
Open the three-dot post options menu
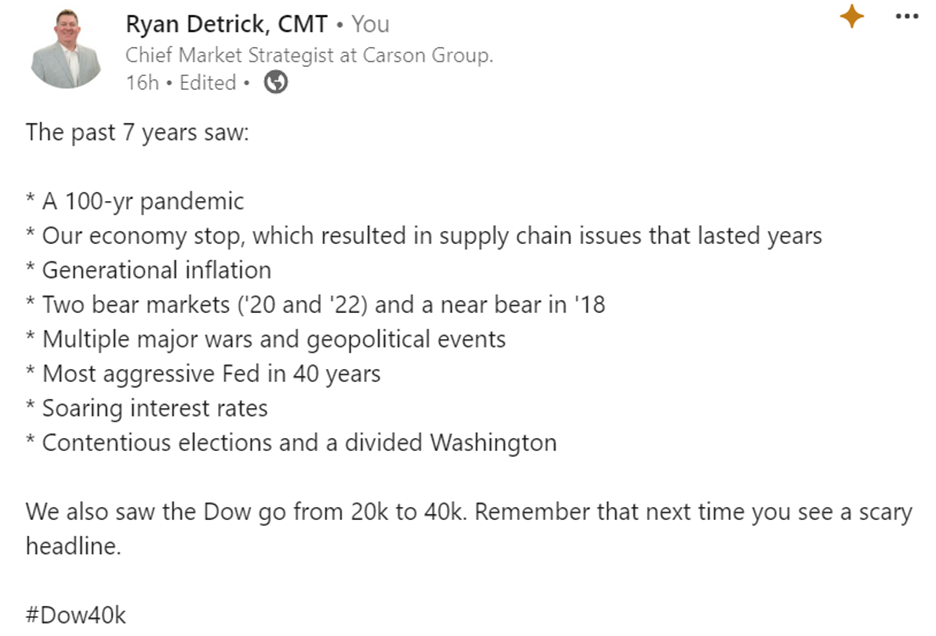click(x=907, y=16)
